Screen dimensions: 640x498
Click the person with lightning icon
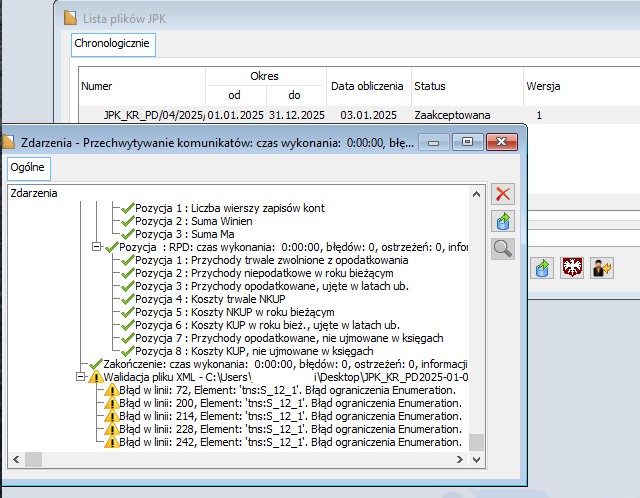[600, 268]
